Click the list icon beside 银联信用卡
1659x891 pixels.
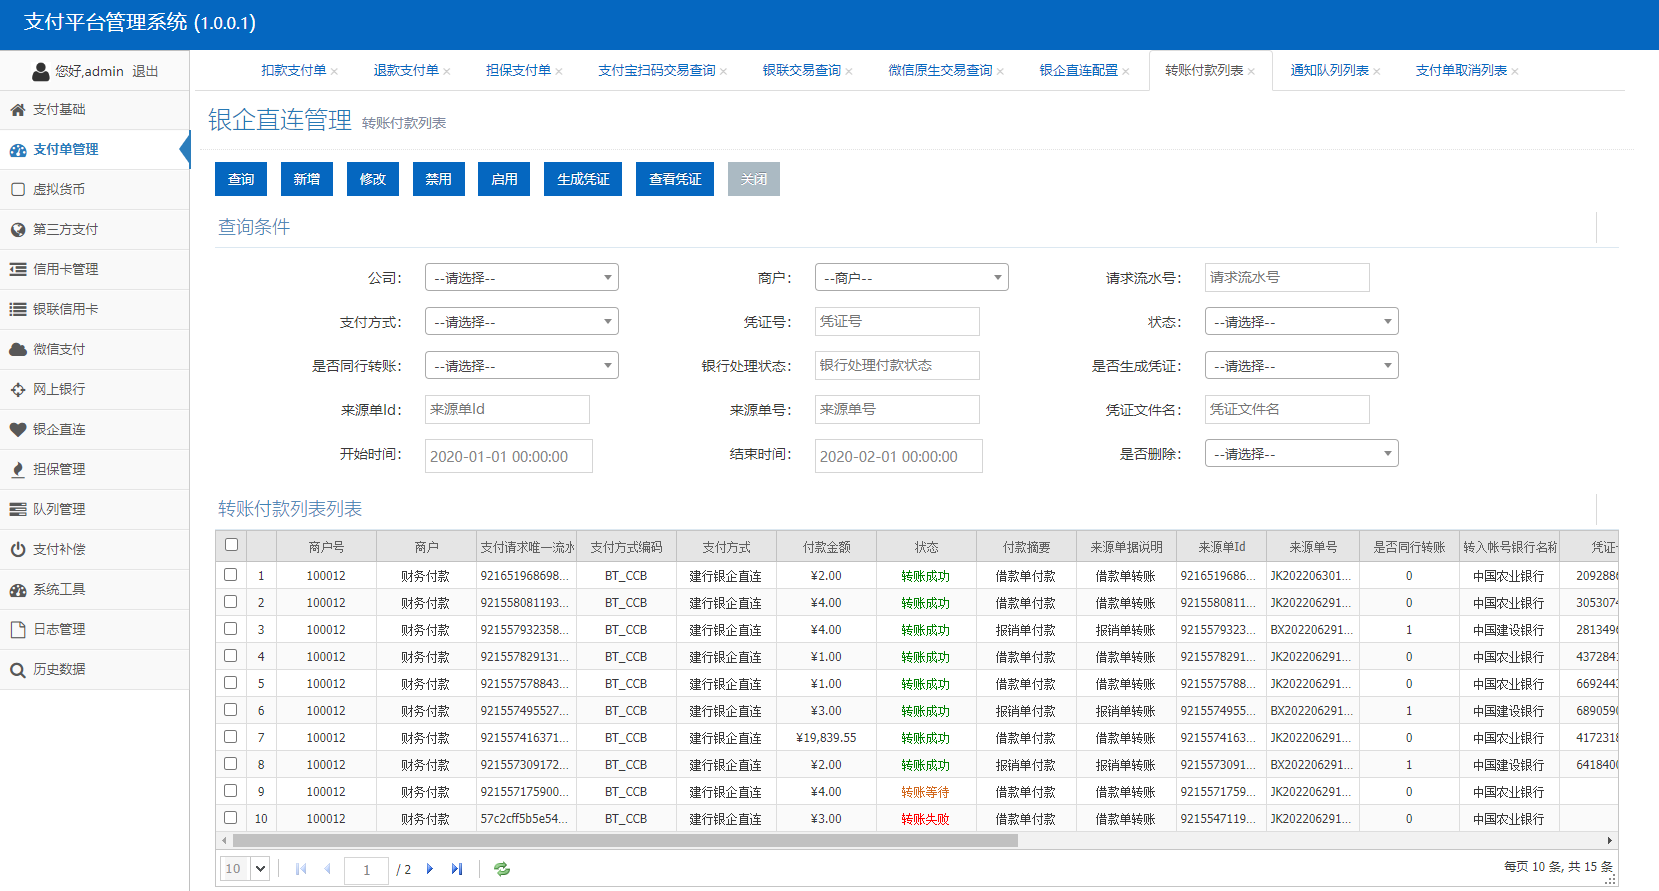17,310
